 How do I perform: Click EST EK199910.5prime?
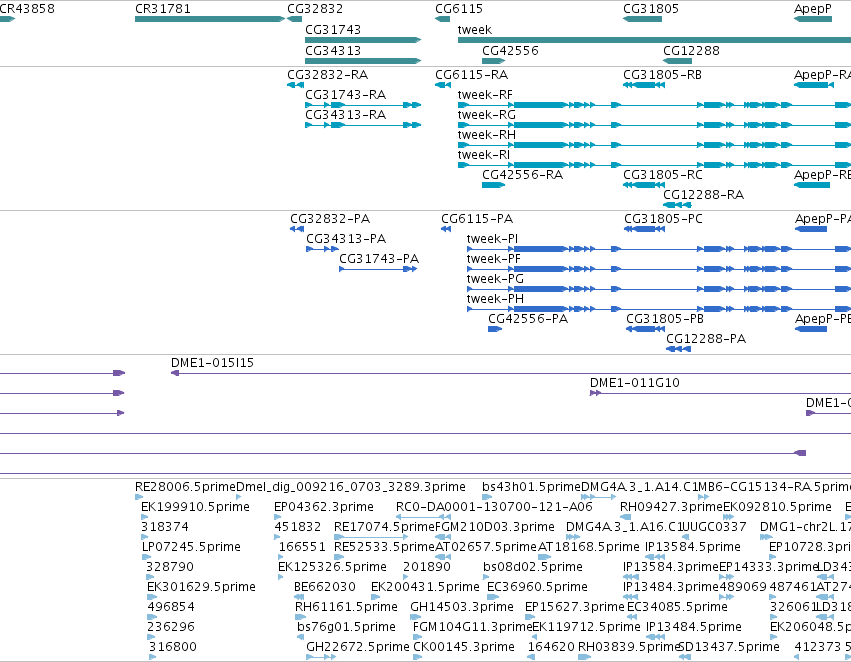point(195,507)
